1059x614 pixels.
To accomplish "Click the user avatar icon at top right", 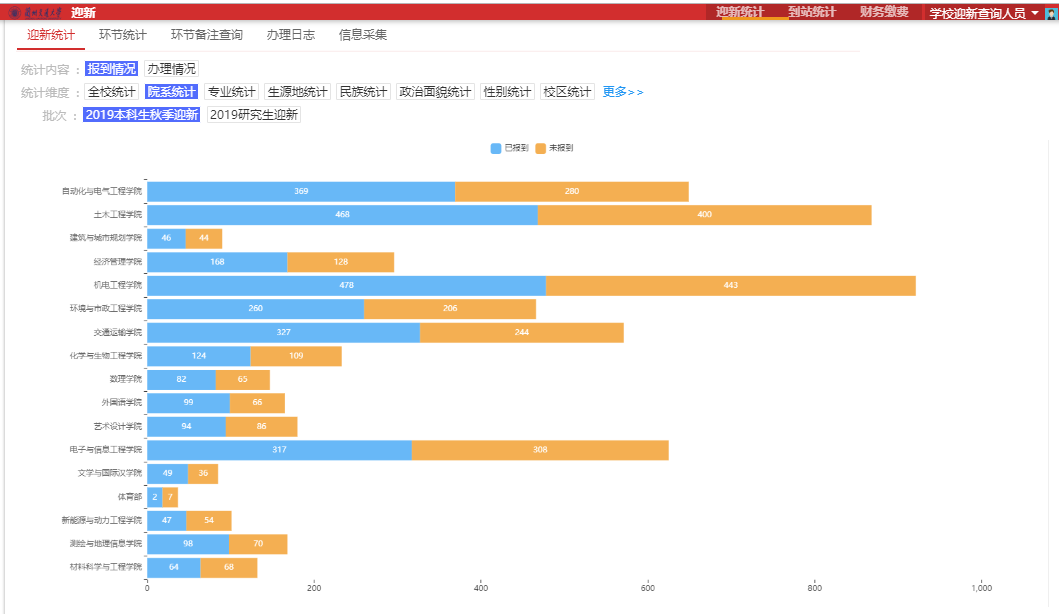I will (x=1051, y=13).
